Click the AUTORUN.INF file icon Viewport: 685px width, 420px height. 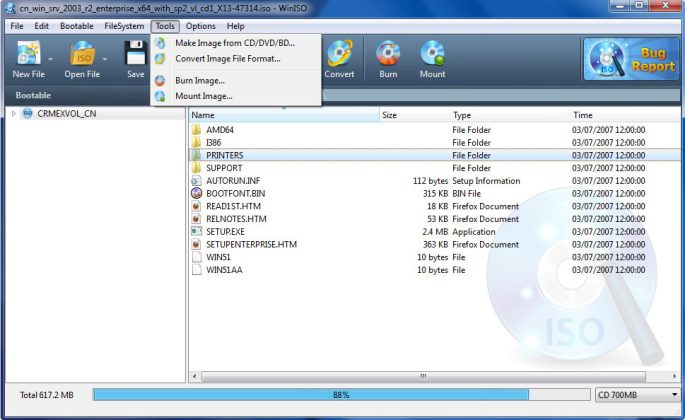pyautogui.click(x=197, y=180)
